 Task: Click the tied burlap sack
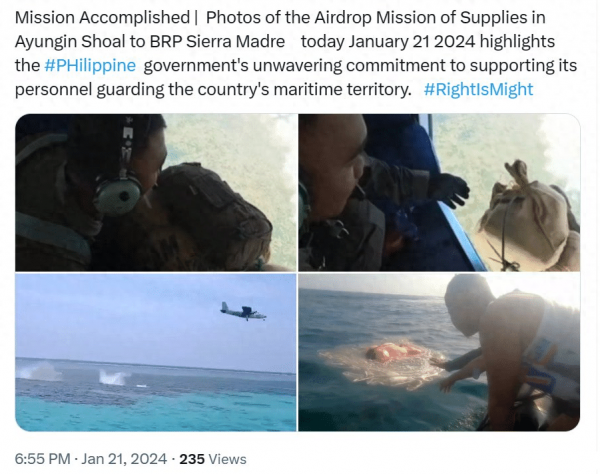click(528, 216)
